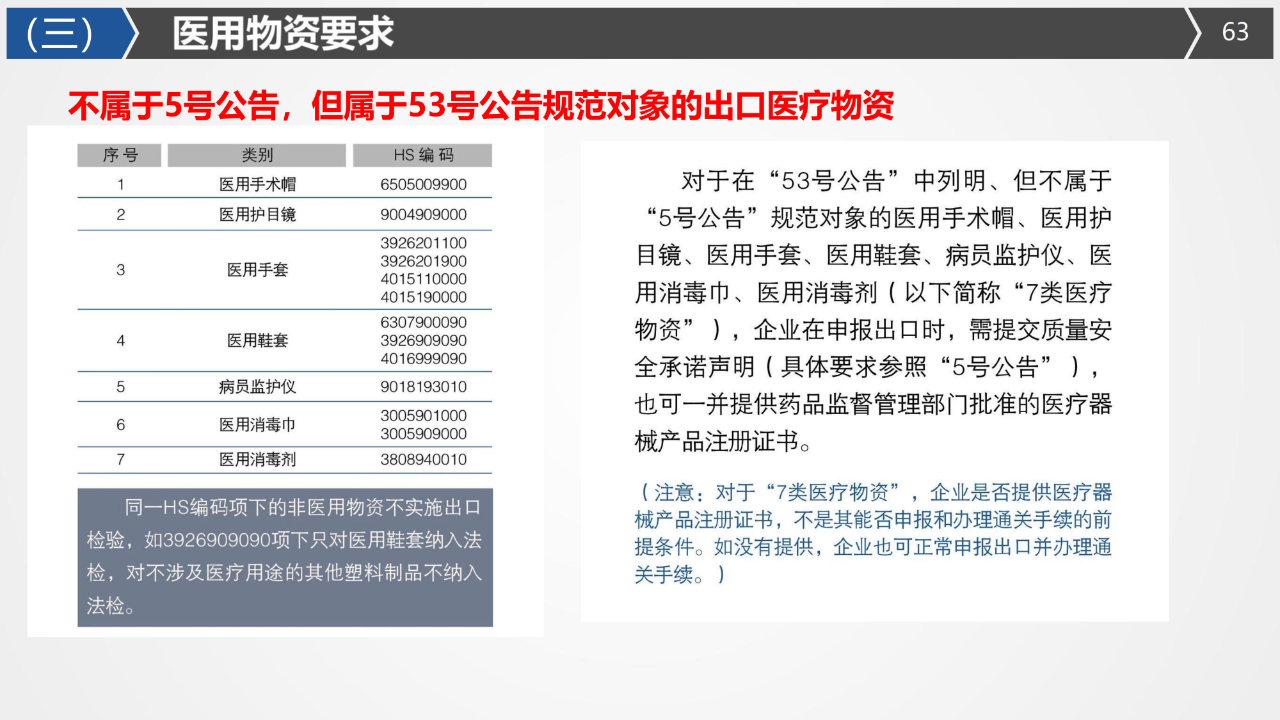1280x720 pixels.
Task: Select the 医用护目镜 row label
Action: pyautogui.click(x=257, y=214)
